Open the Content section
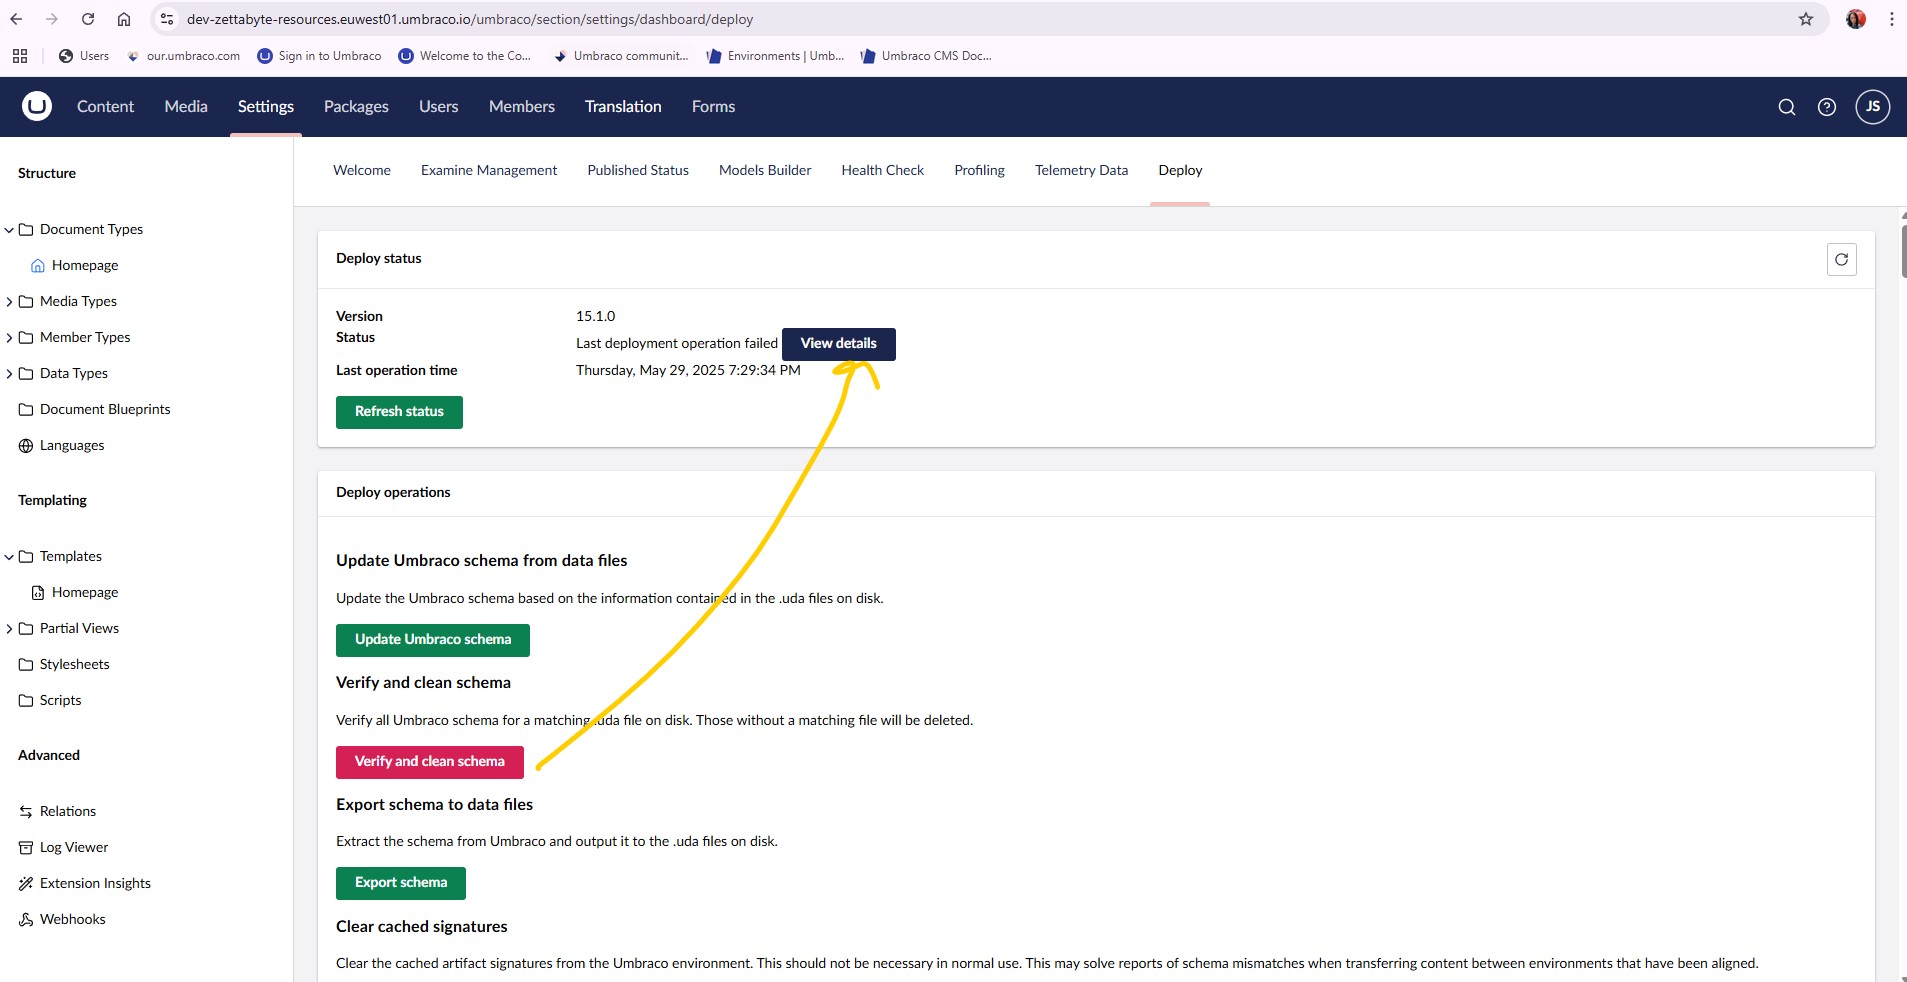Image resolution: width=1907 pixels, height=982 pixels. (x=105, y=107)
